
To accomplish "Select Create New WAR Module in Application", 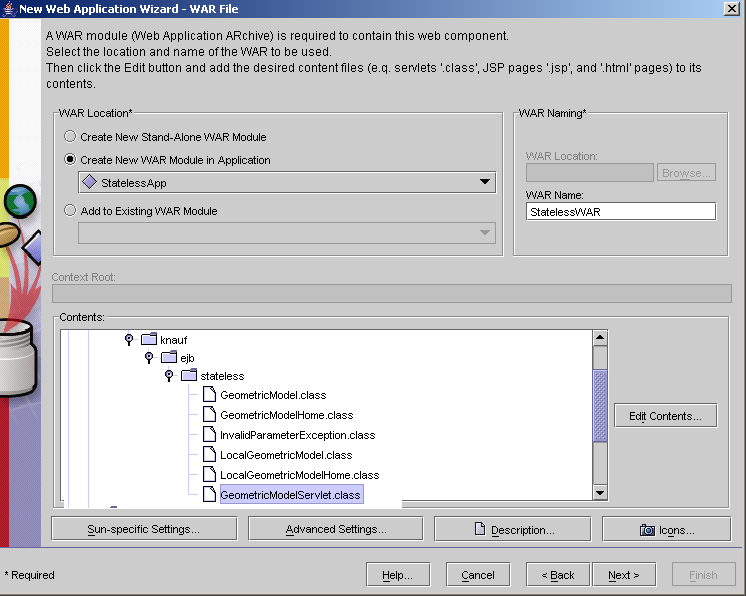I will point(70,159).
